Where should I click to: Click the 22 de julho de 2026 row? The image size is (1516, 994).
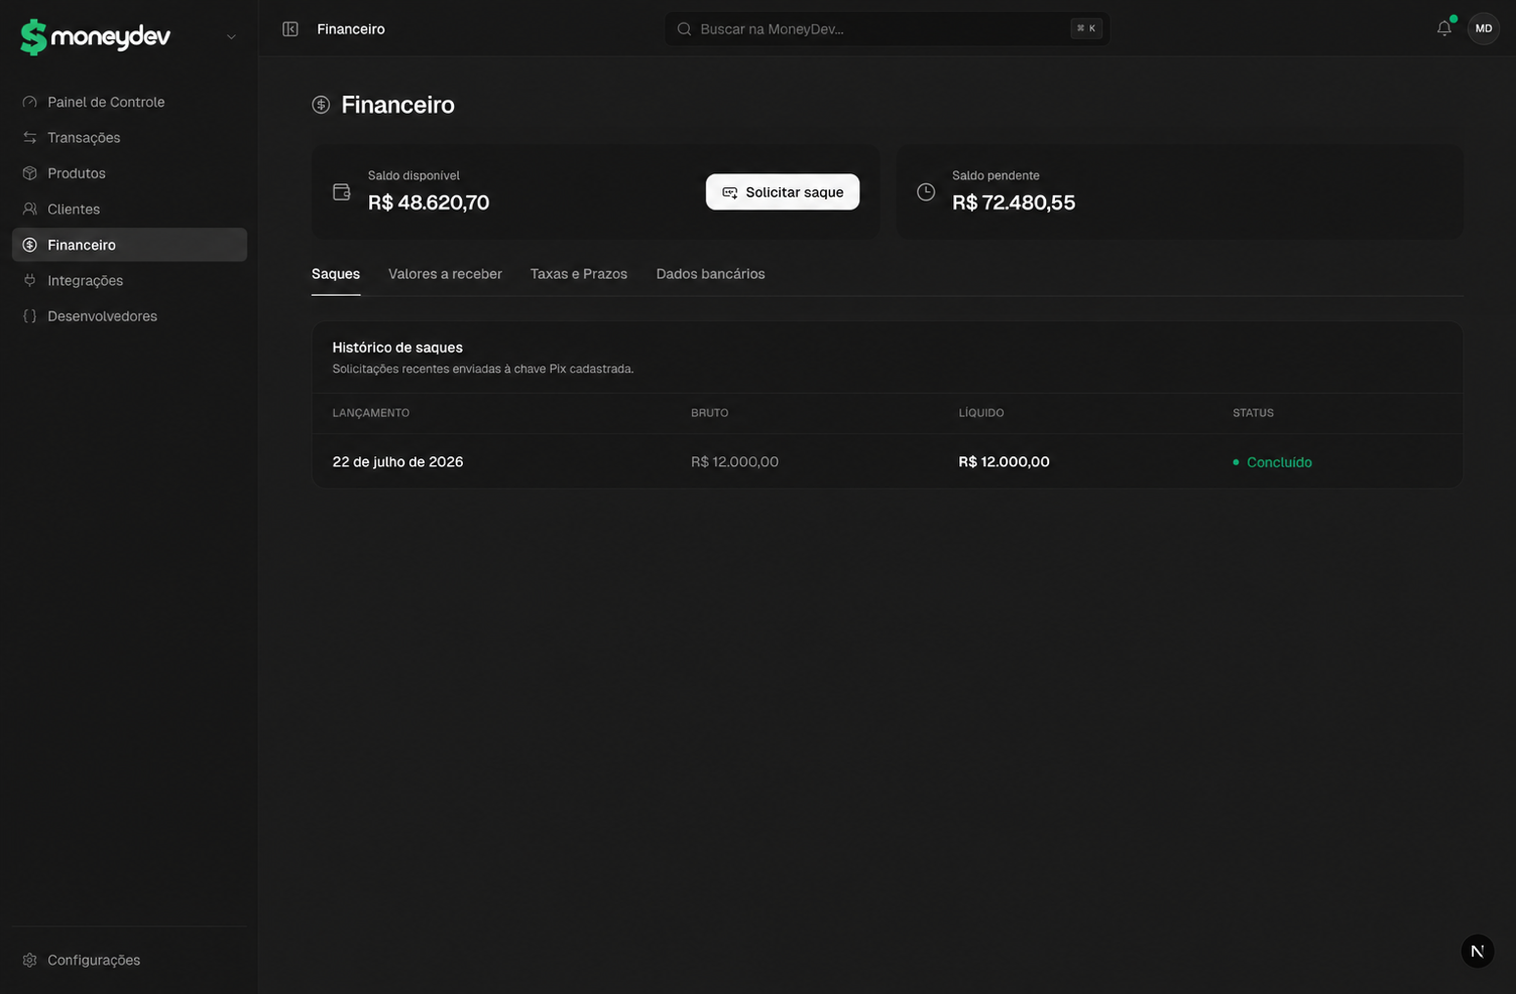click(x=887, y=462)
